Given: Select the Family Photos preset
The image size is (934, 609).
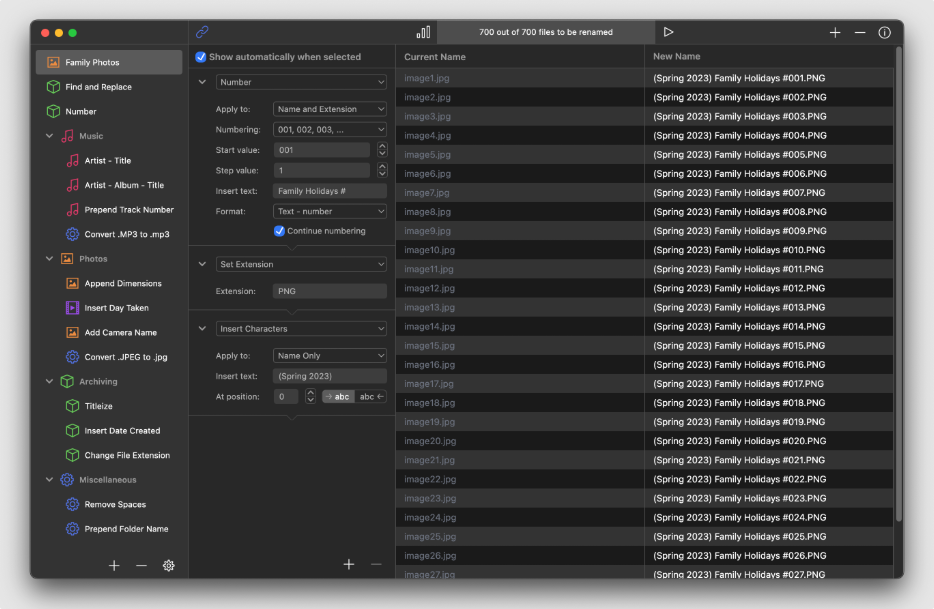Looking at the screenshot, I should click(109, 62).
